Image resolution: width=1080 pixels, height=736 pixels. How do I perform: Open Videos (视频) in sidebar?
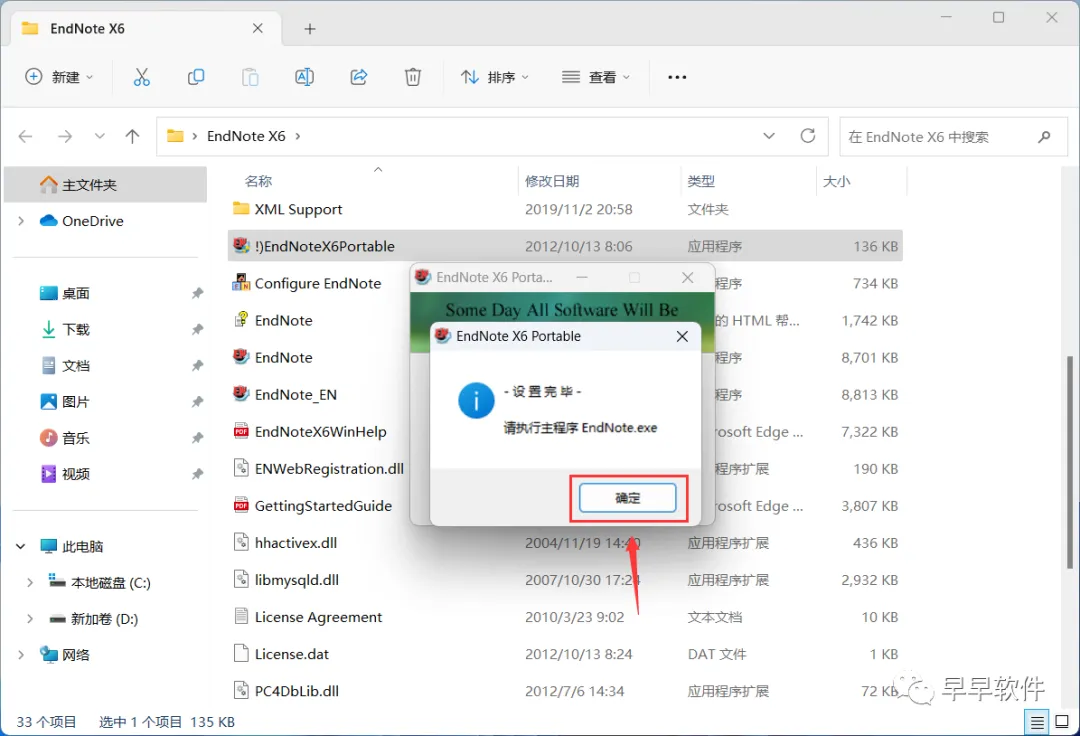75,474
